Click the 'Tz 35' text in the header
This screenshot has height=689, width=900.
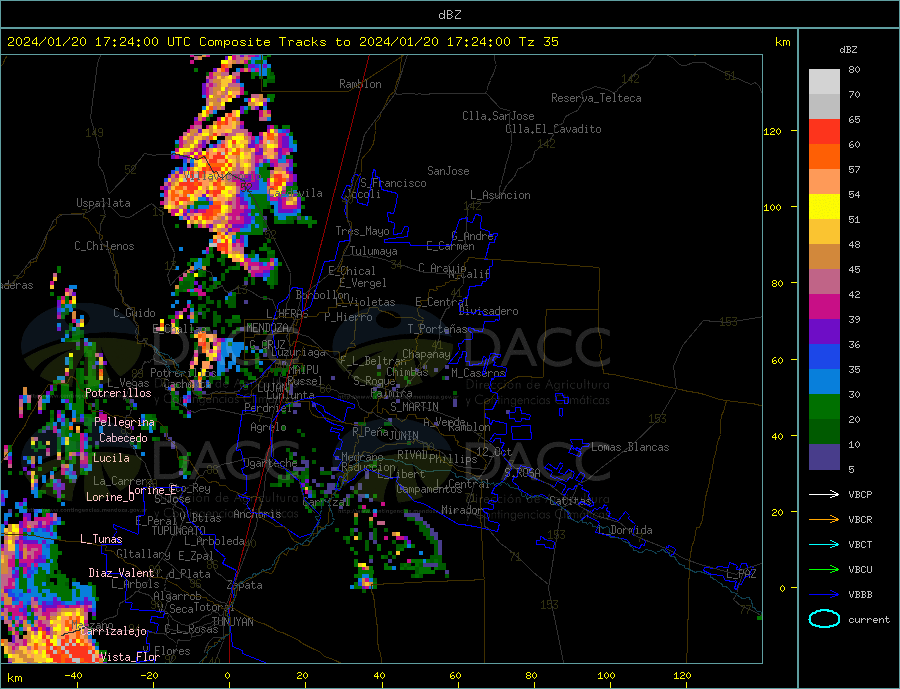[x=538, y=42]
